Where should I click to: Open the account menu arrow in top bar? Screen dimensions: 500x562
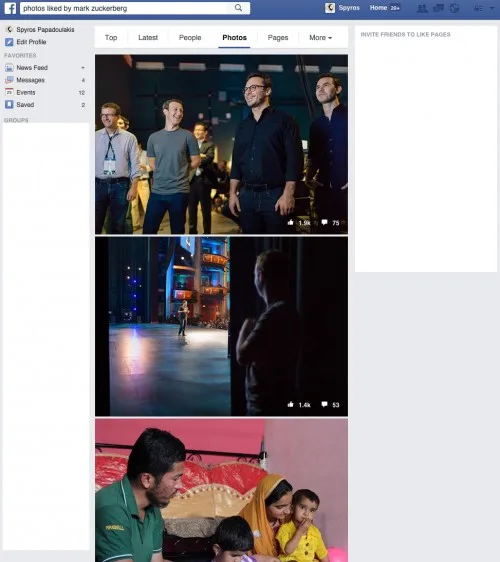tap(492, 8)
